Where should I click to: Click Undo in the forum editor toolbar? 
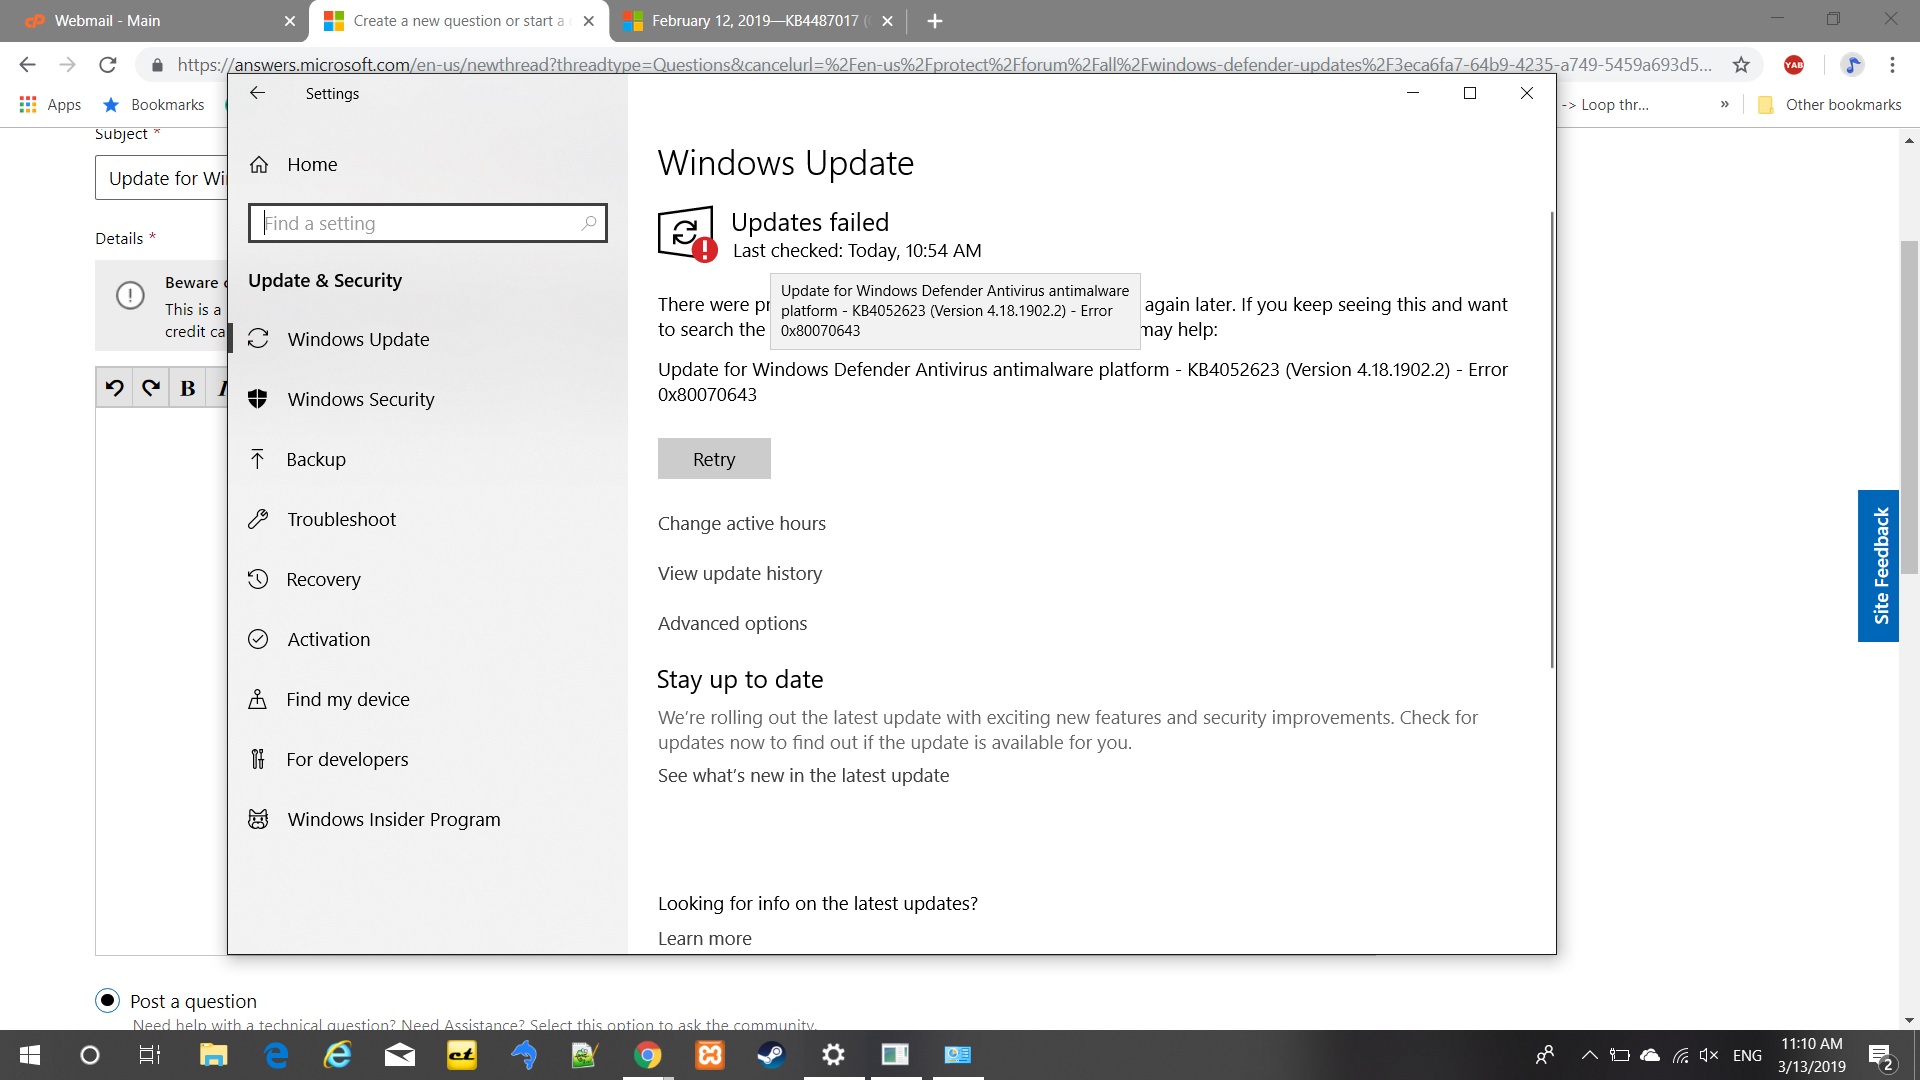114,388
